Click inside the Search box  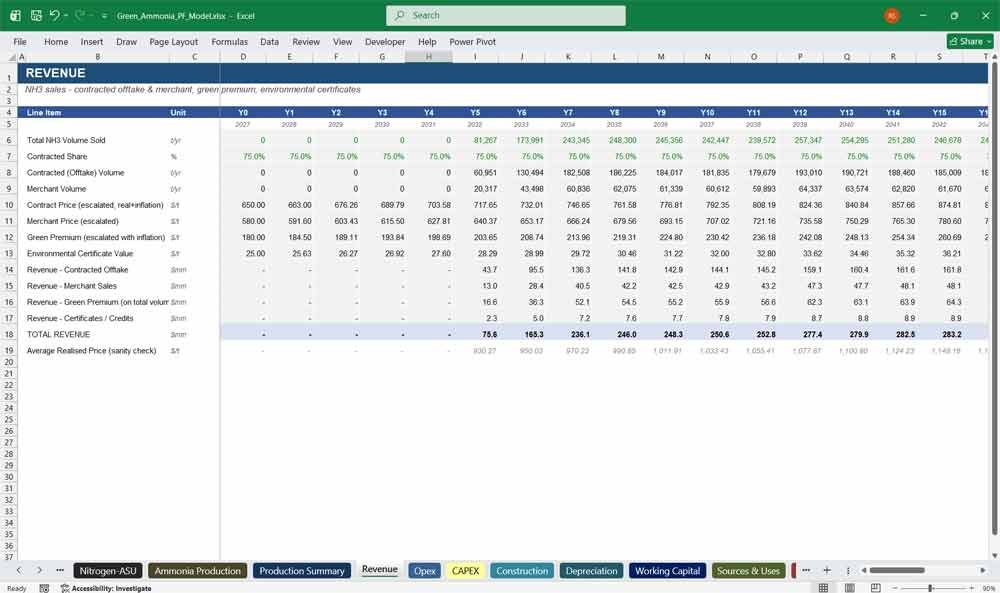tap(506, 15)
